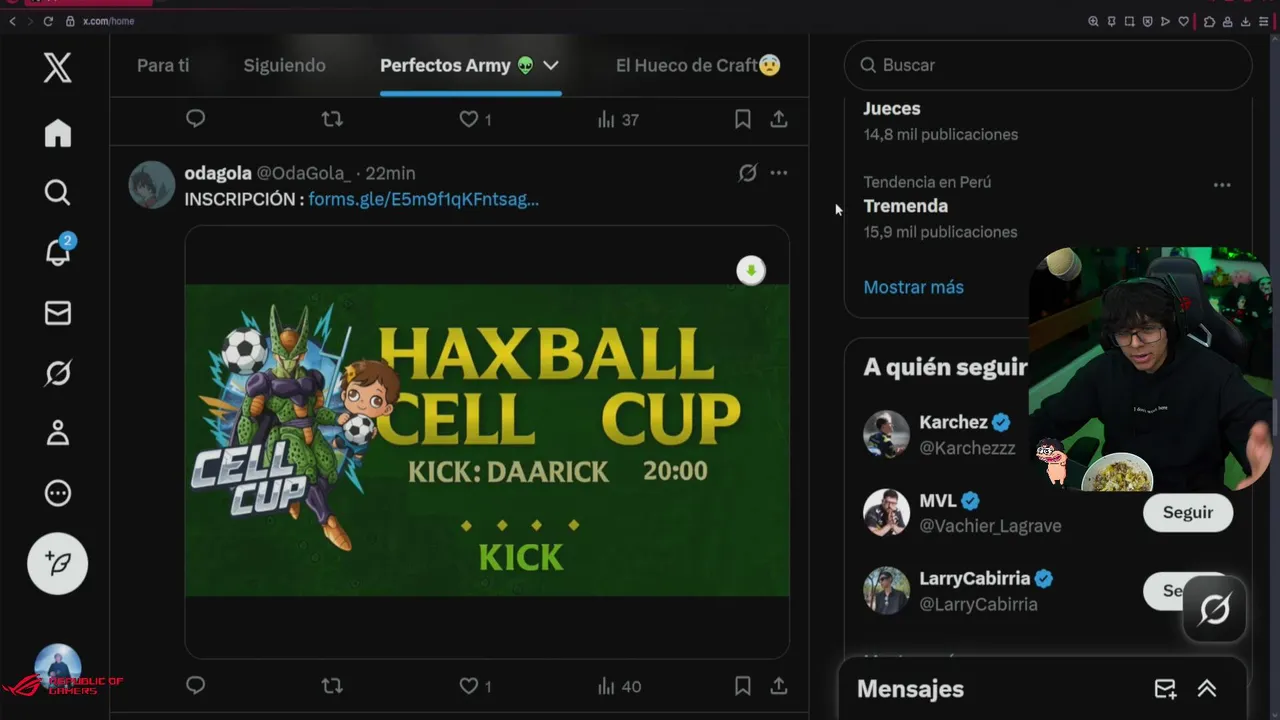Repost the post with 37 views

coord(332,119)
